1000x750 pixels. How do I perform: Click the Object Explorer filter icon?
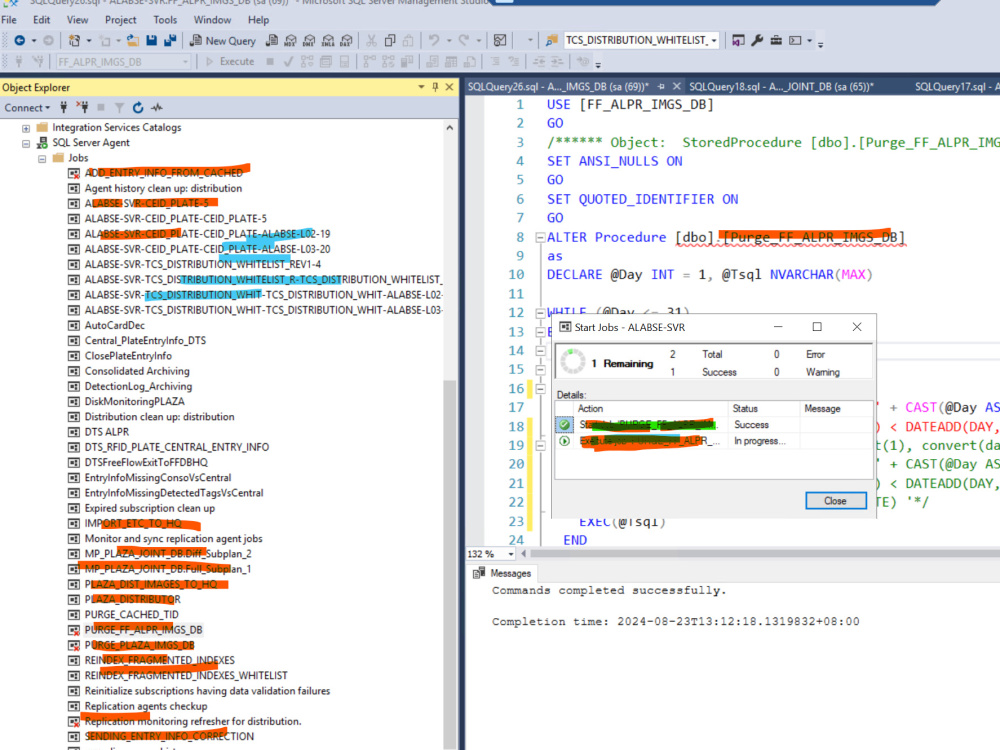119,107
